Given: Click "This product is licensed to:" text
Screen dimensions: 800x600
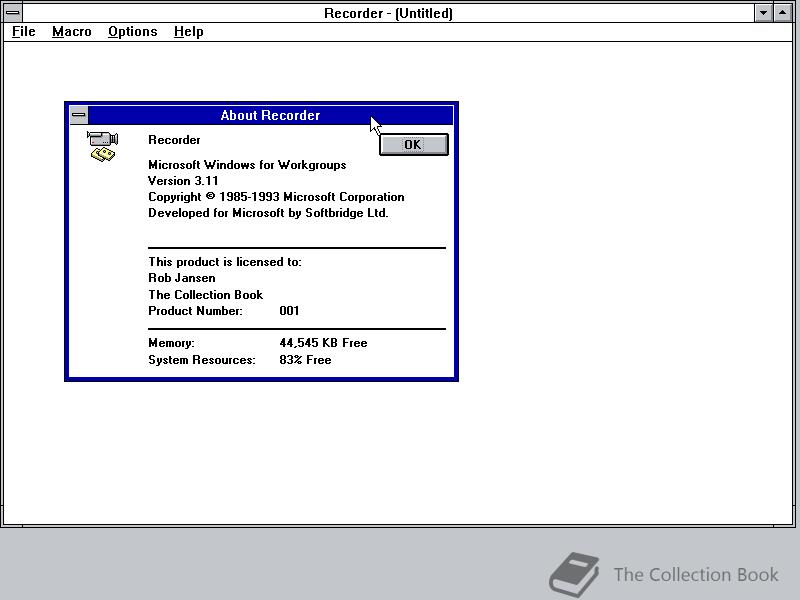Looking at the screenshot, I should pos(225,262).
